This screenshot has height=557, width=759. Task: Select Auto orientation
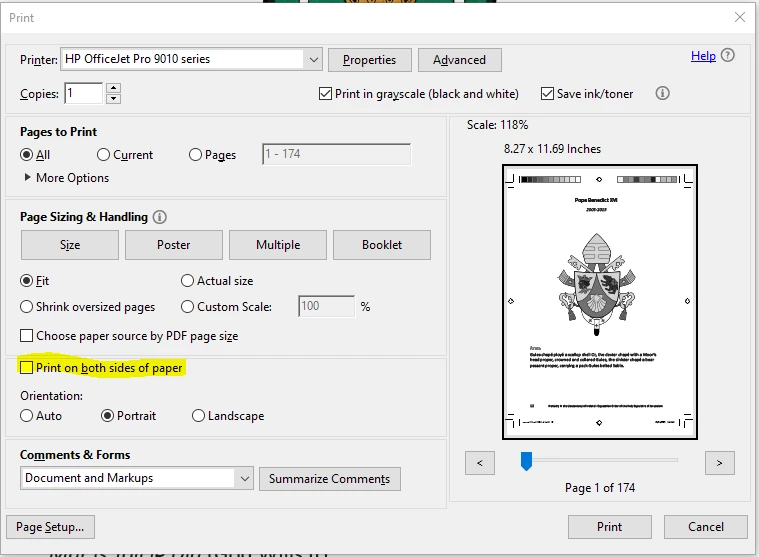tap(27, 416)
